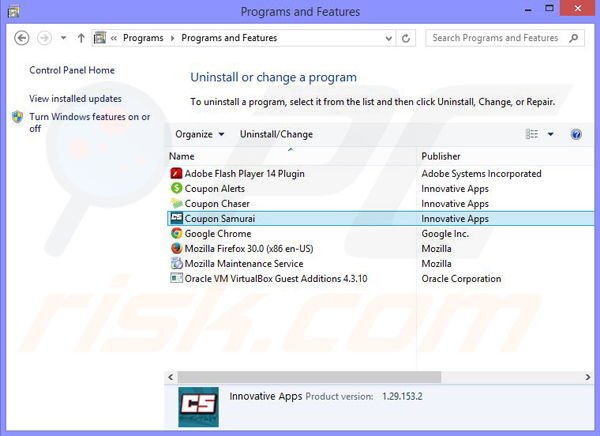600x436 pixels.
Task: Click the Coupon Samurai CS list icon
Action: (176, 218)
